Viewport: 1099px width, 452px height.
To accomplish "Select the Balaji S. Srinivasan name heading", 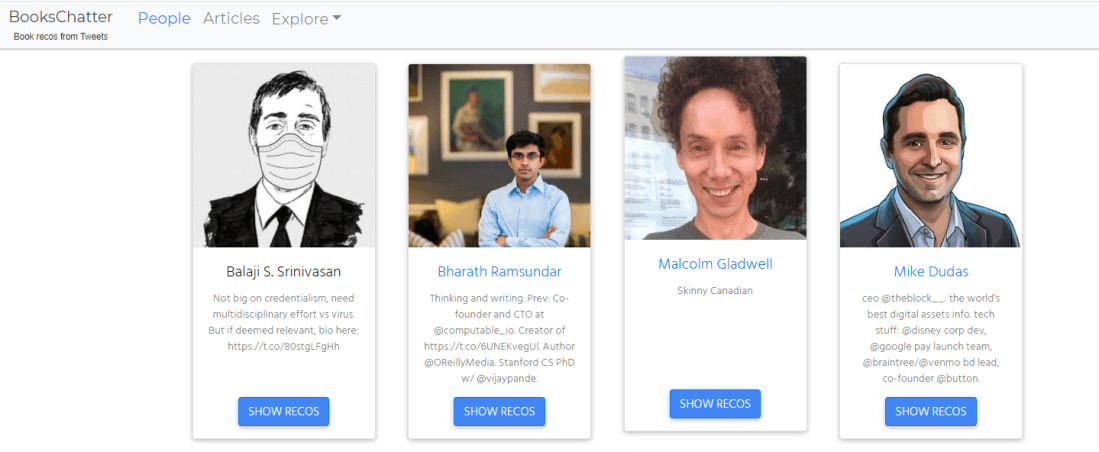I will point(284,272).
